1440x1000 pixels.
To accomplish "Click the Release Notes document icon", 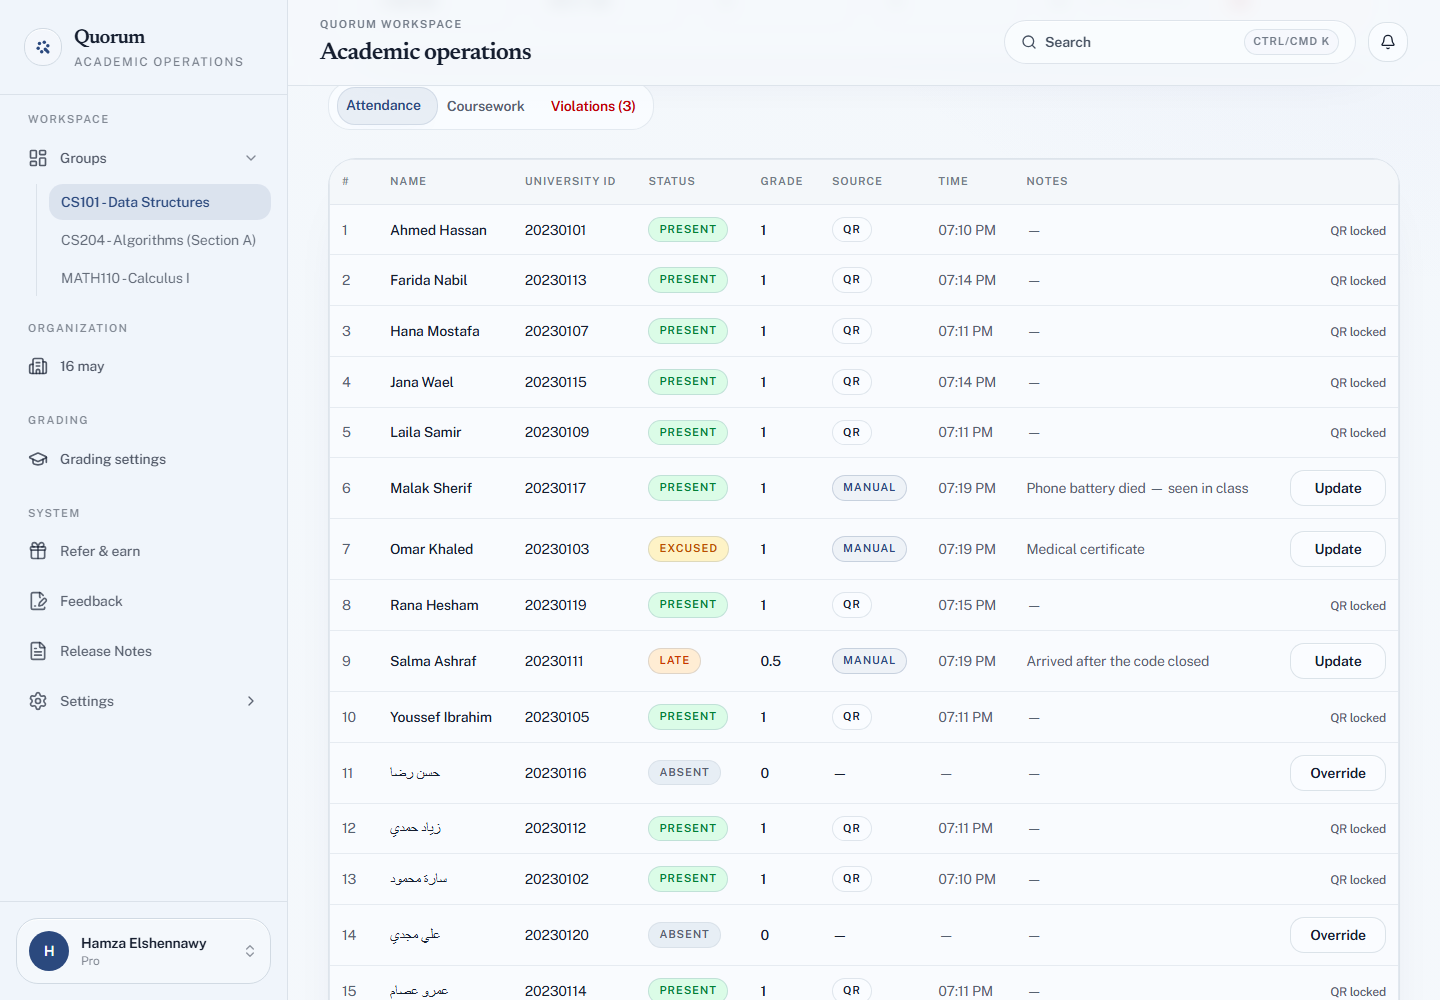I will [x=38, y=651].
